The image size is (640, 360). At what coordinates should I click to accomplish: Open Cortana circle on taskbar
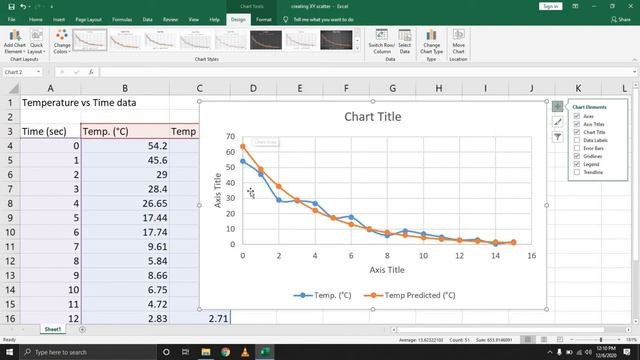166,352
